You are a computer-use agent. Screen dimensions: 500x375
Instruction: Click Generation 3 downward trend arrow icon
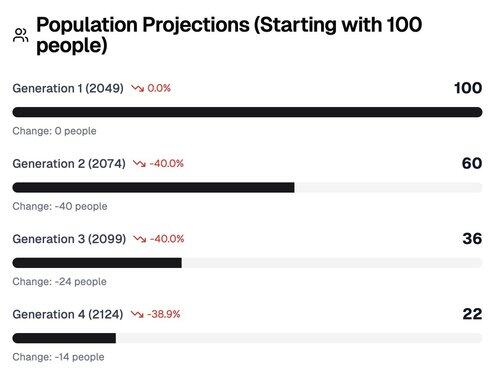click(x=140, y=239)
